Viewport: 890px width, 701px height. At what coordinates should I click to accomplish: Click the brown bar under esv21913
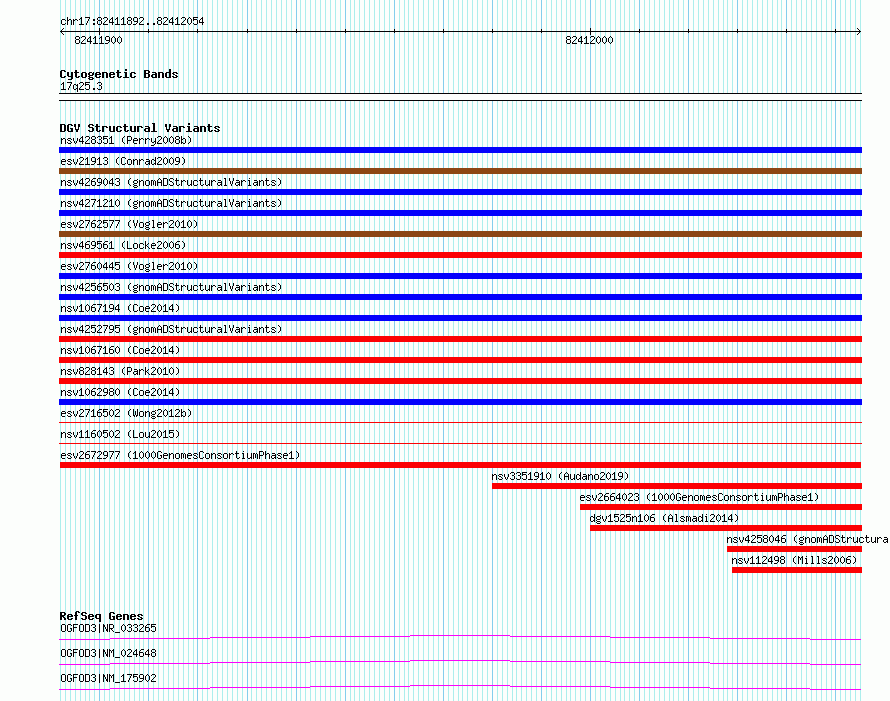pyautogui.click(x=460, y=171)
